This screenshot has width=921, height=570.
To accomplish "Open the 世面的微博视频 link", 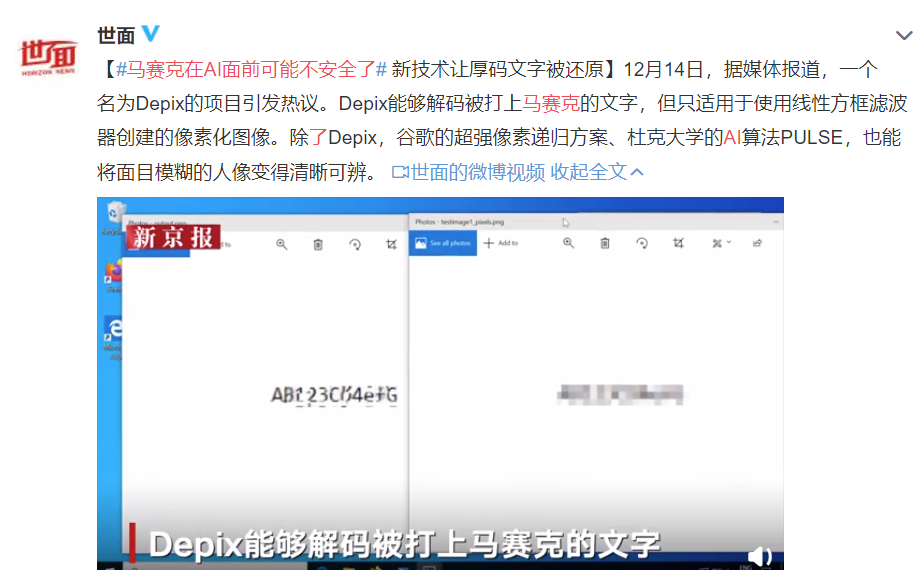I will pyautogui.click(x=469, y=172).
